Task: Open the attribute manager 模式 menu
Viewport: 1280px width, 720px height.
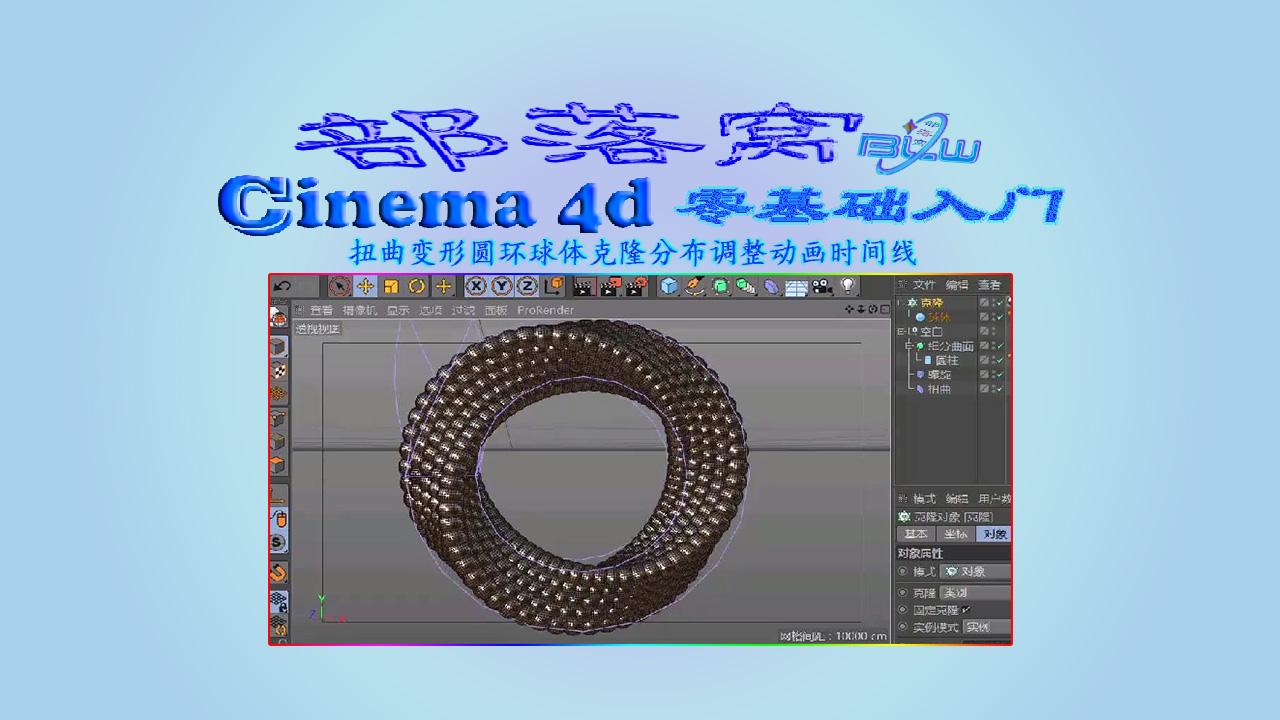Action: tap(924, 498)
